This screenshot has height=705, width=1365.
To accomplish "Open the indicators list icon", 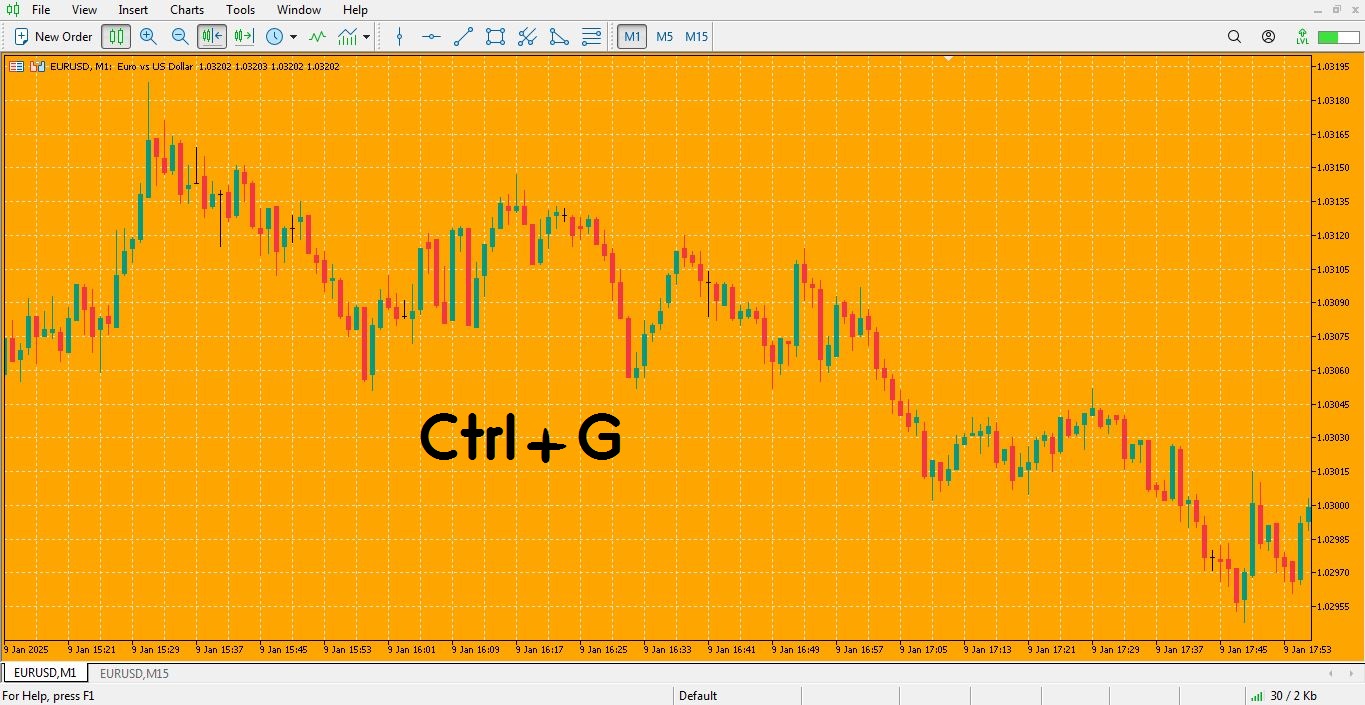I will tap(317, 37).
